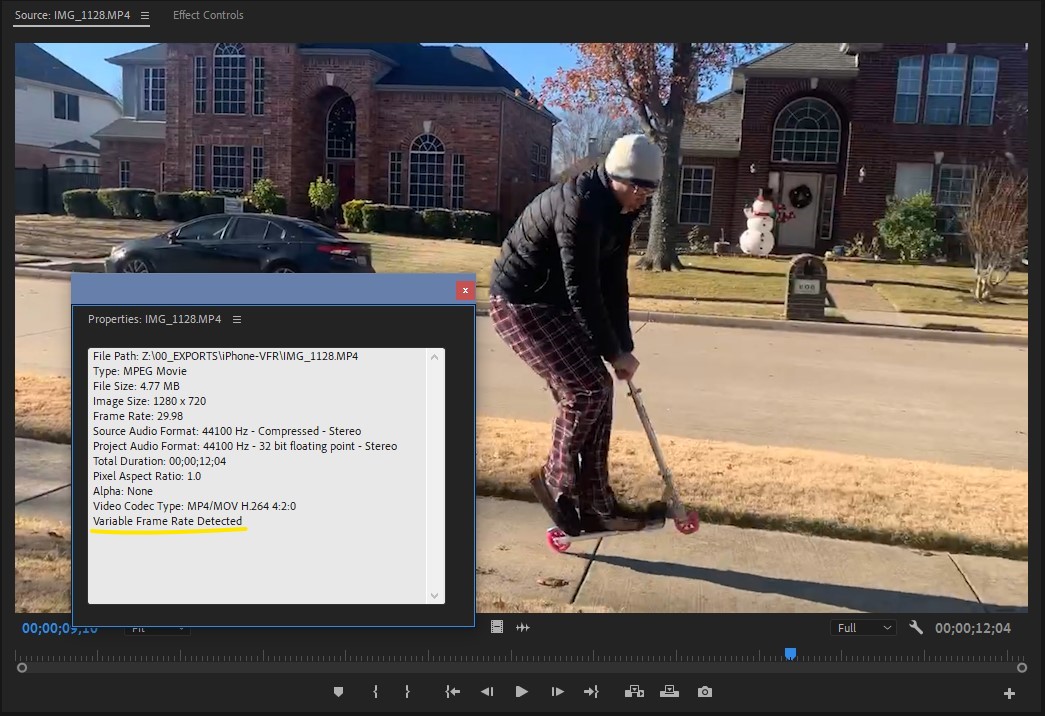Image resolution: width=1045 pixels, height=716 pixels.
Task: Open the Source Monitor settings wrench
Action: pos(917,628)
